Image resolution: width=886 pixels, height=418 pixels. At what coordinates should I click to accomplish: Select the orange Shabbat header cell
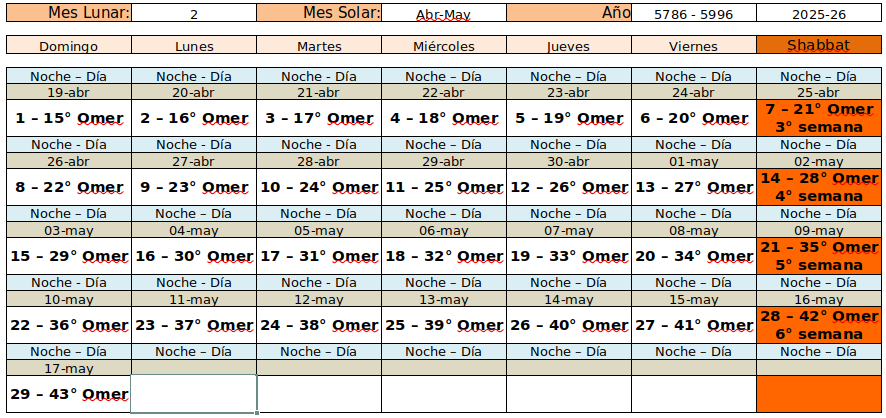pyautogui.click(x=818, y=46)
